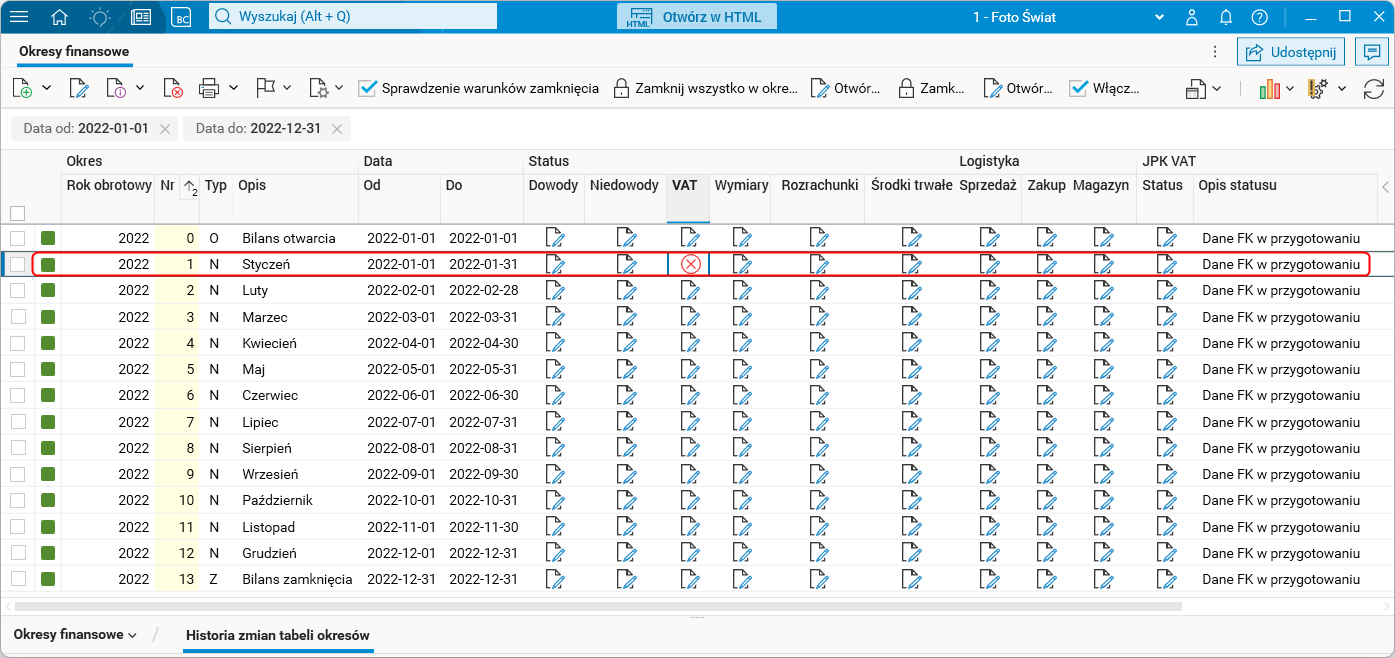Image resolution: width=1395 pixels, height=658 pixels.
Task: Toggle Sprawdzenie warunków zamknięcia checkbox
Action: 367,88
